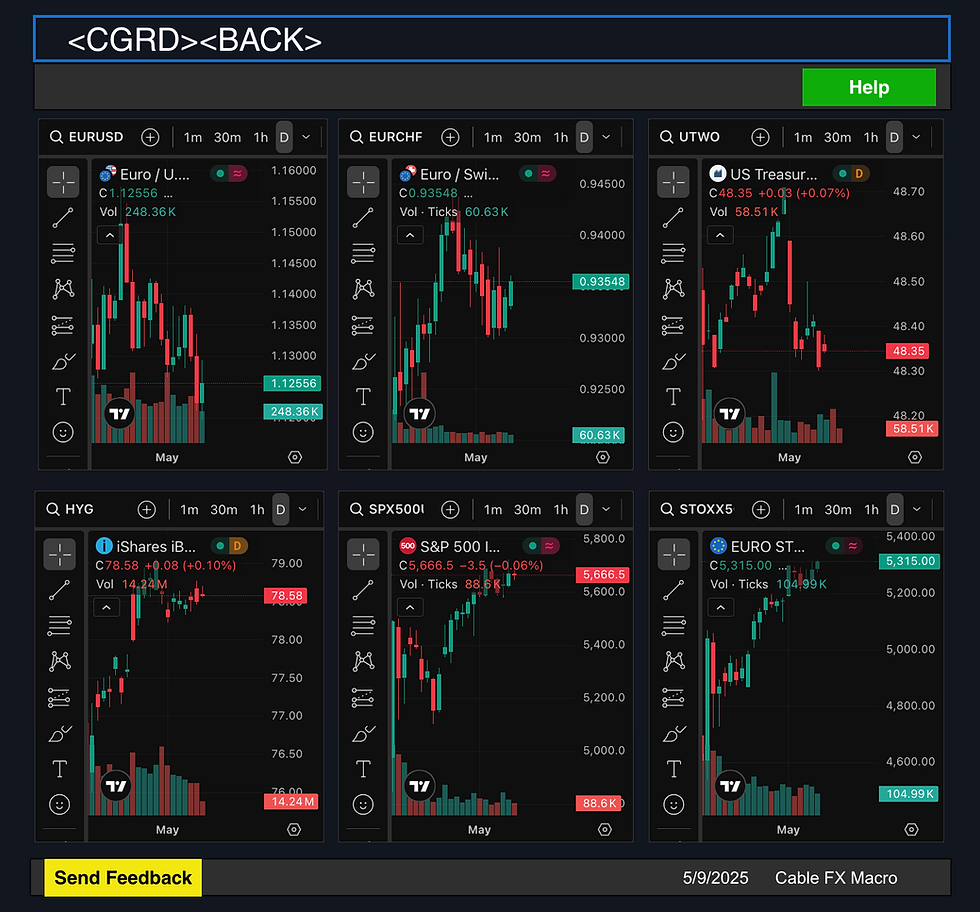This screenshot has height=912, width=980.
Task: Open the emoji picker in UTWO chart
Action: click(673, 432)
